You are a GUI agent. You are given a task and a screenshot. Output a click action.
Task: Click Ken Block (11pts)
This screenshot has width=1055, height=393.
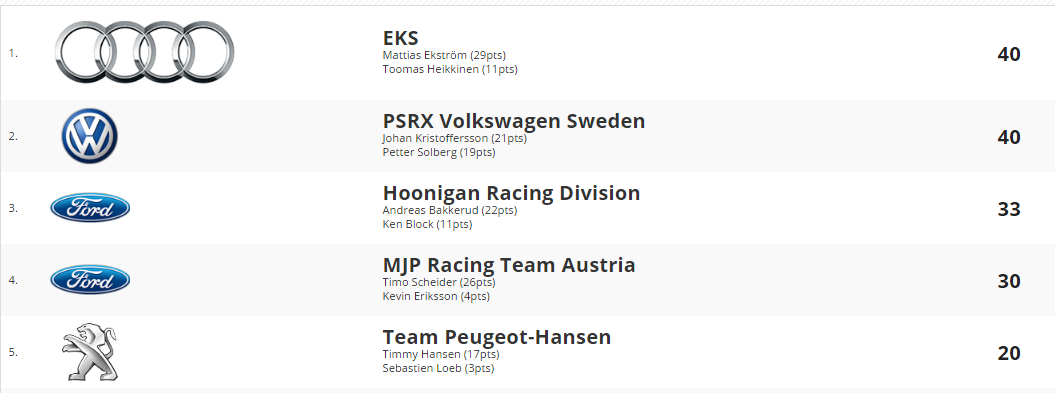(x=427, y=225)
